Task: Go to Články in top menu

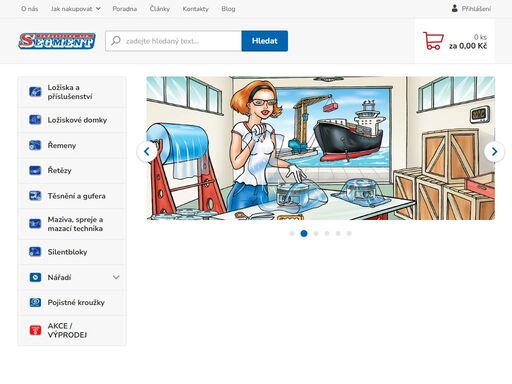Action: [x=160, y=9]
